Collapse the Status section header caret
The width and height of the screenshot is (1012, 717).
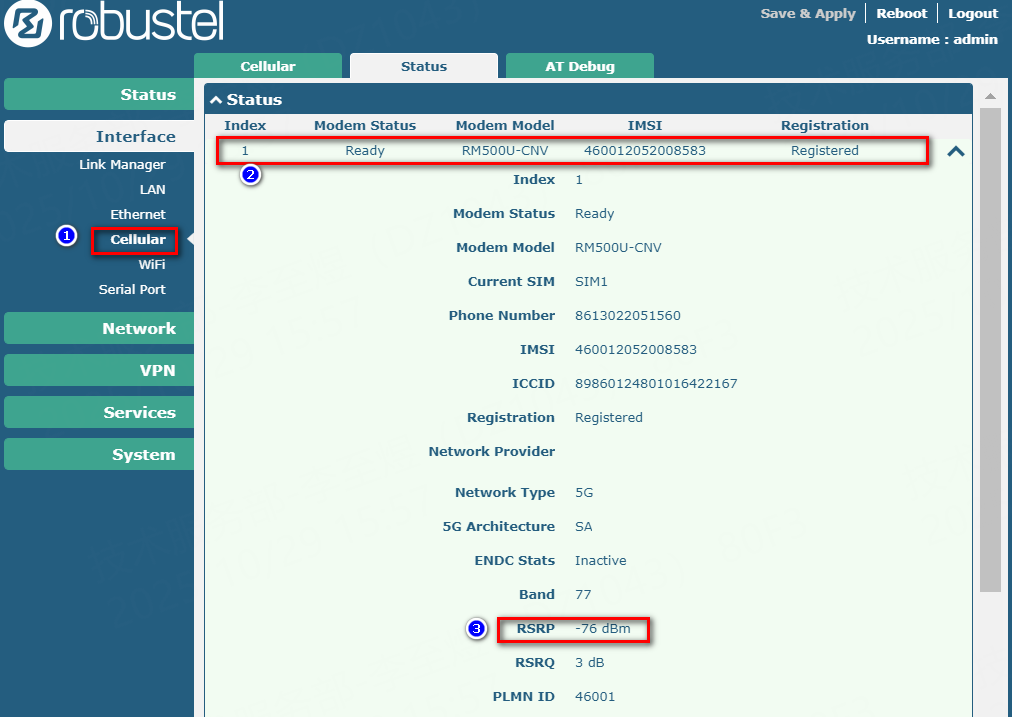[x=216, y=100]
